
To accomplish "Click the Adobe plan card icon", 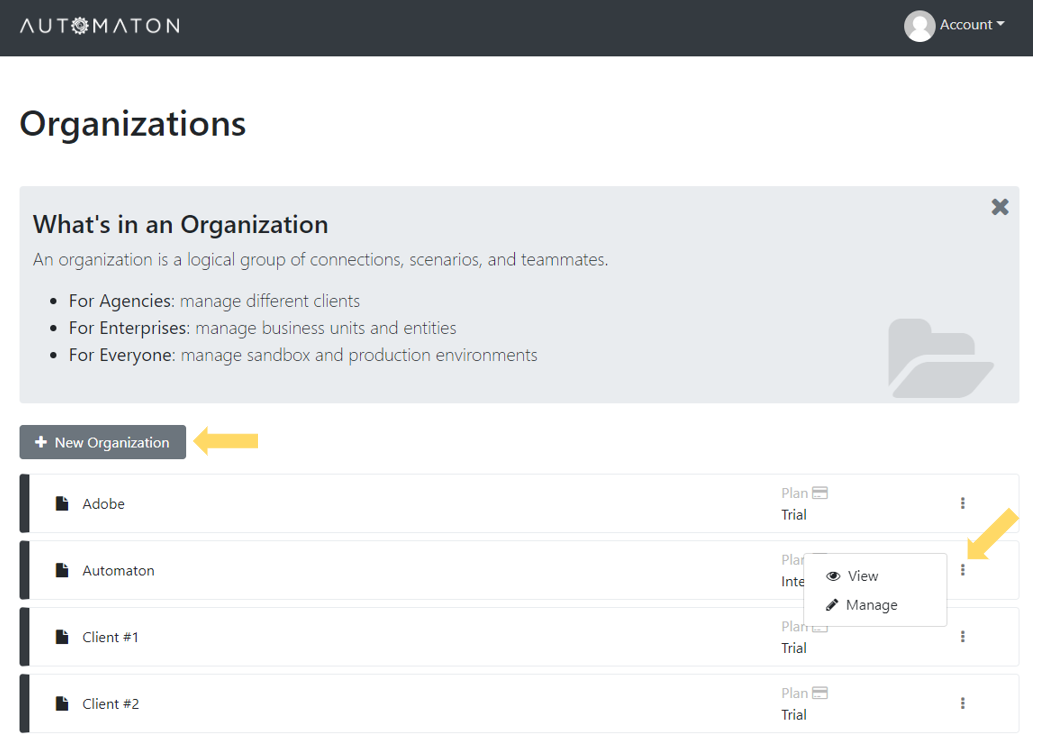I will [820, 493].
